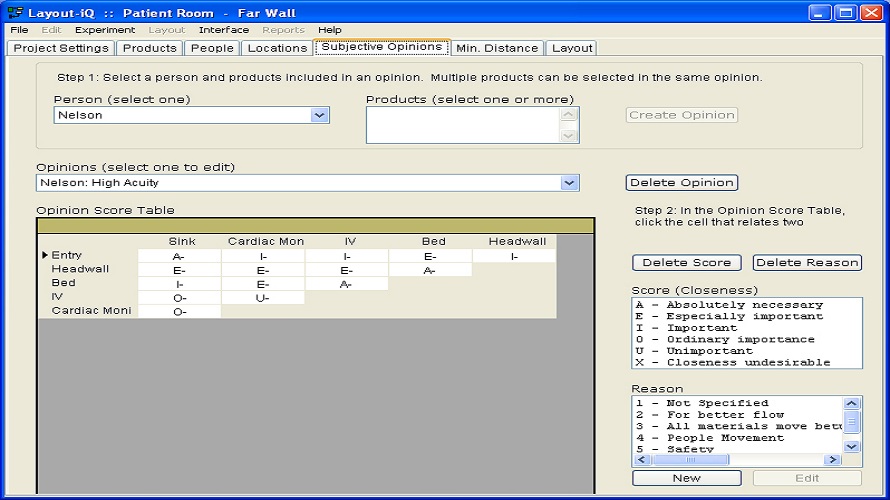Choose 'X - Closeness undesirable' score
890x500 pixels.
pos(732,362)
